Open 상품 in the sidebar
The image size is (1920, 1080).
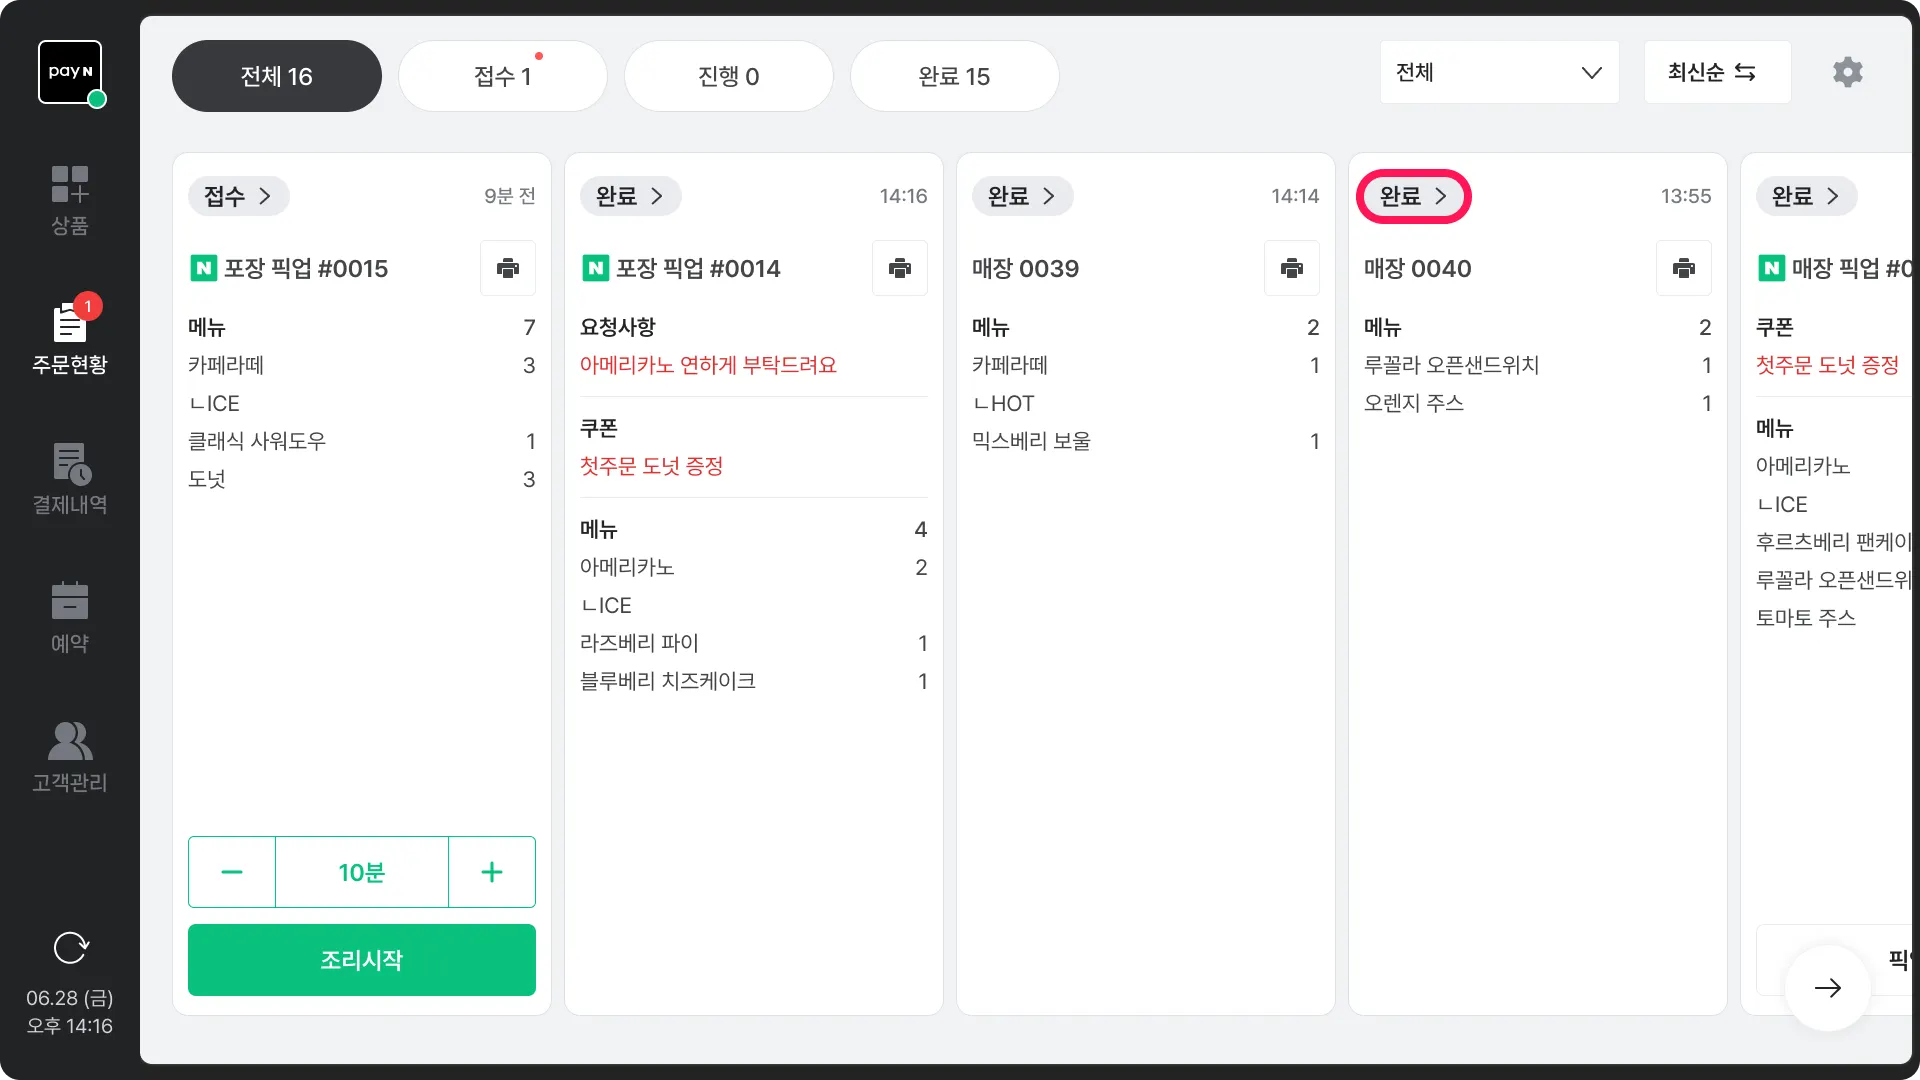pos(70,200)
